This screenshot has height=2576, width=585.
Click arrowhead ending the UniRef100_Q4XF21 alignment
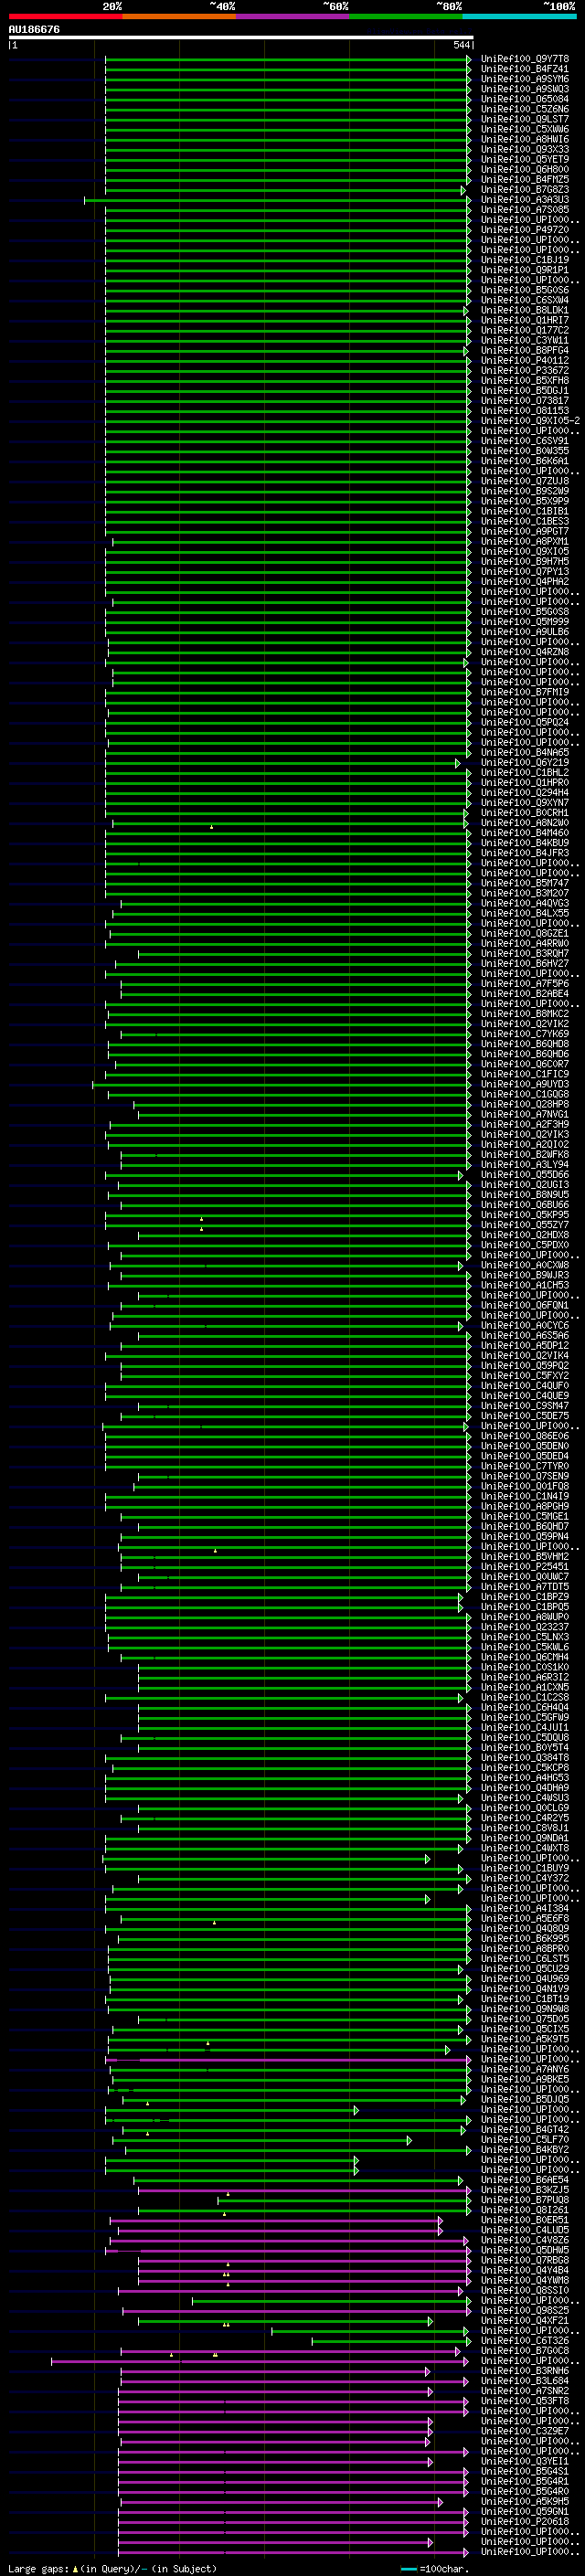(x=431, y=2322)
